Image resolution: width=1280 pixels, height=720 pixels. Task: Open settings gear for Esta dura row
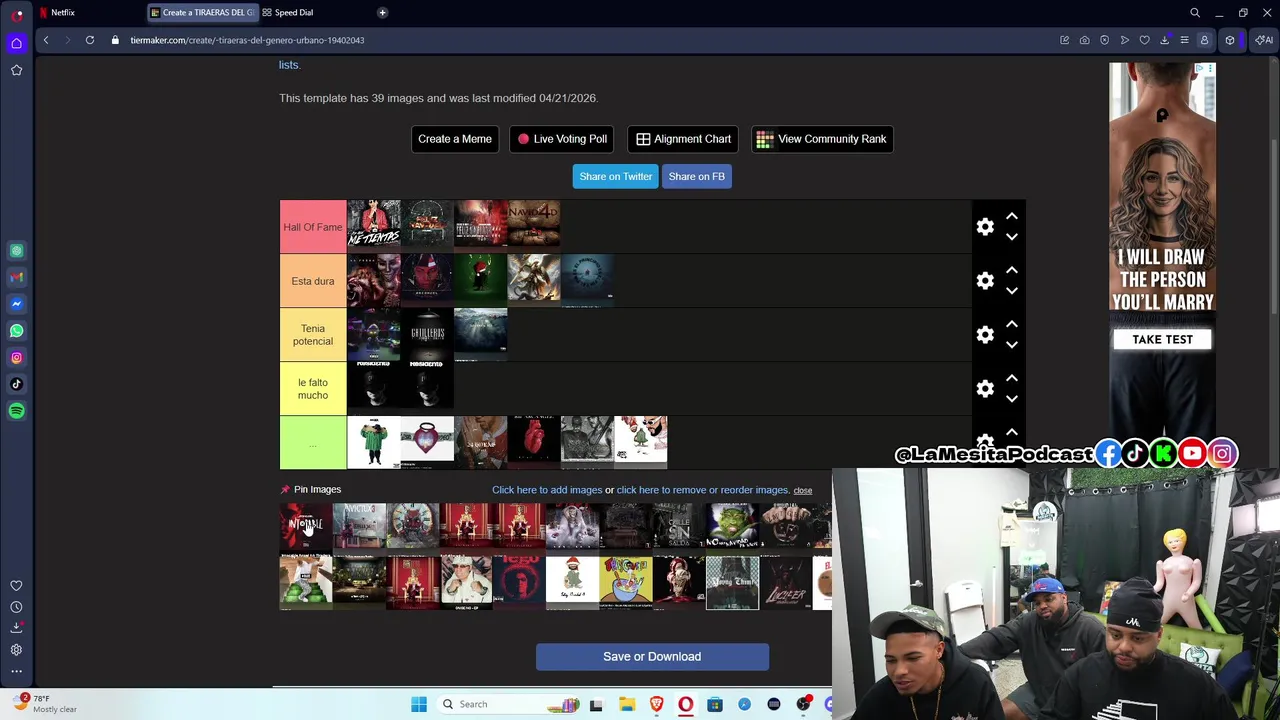click(x=985, y=281)
